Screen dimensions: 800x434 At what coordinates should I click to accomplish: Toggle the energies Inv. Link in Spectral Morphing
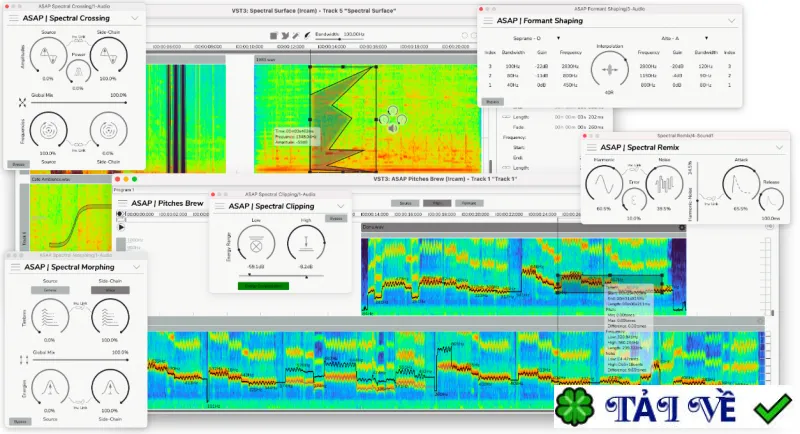coord(80,404)
